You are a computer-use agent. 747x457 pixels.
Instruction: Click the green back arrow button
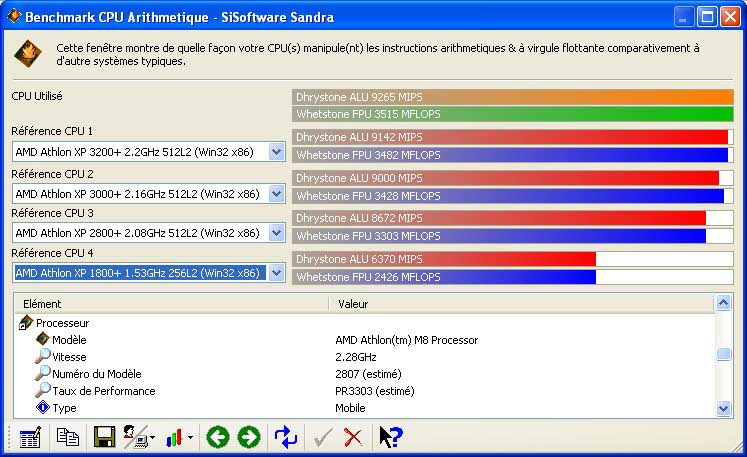[217, 437]
